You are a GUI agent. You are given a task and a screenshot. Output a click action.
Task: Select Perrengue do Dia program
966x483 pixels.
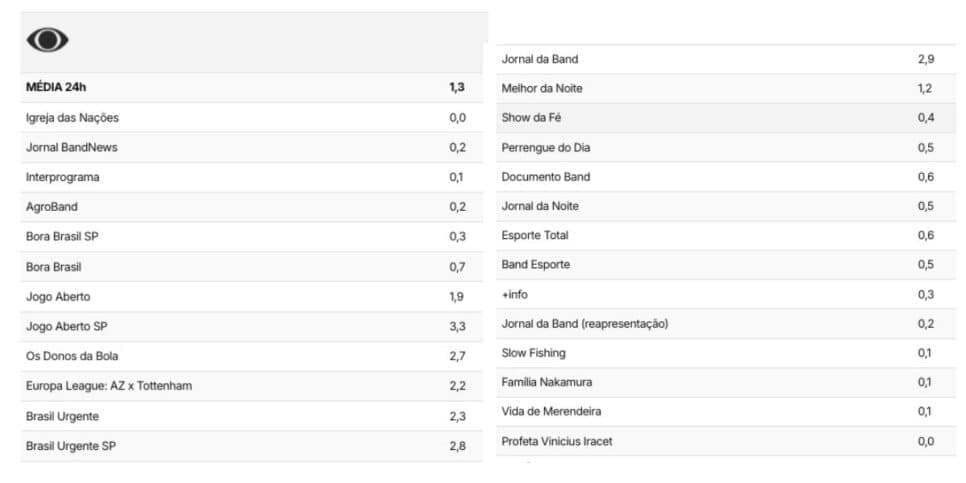[x=726, y=148]
